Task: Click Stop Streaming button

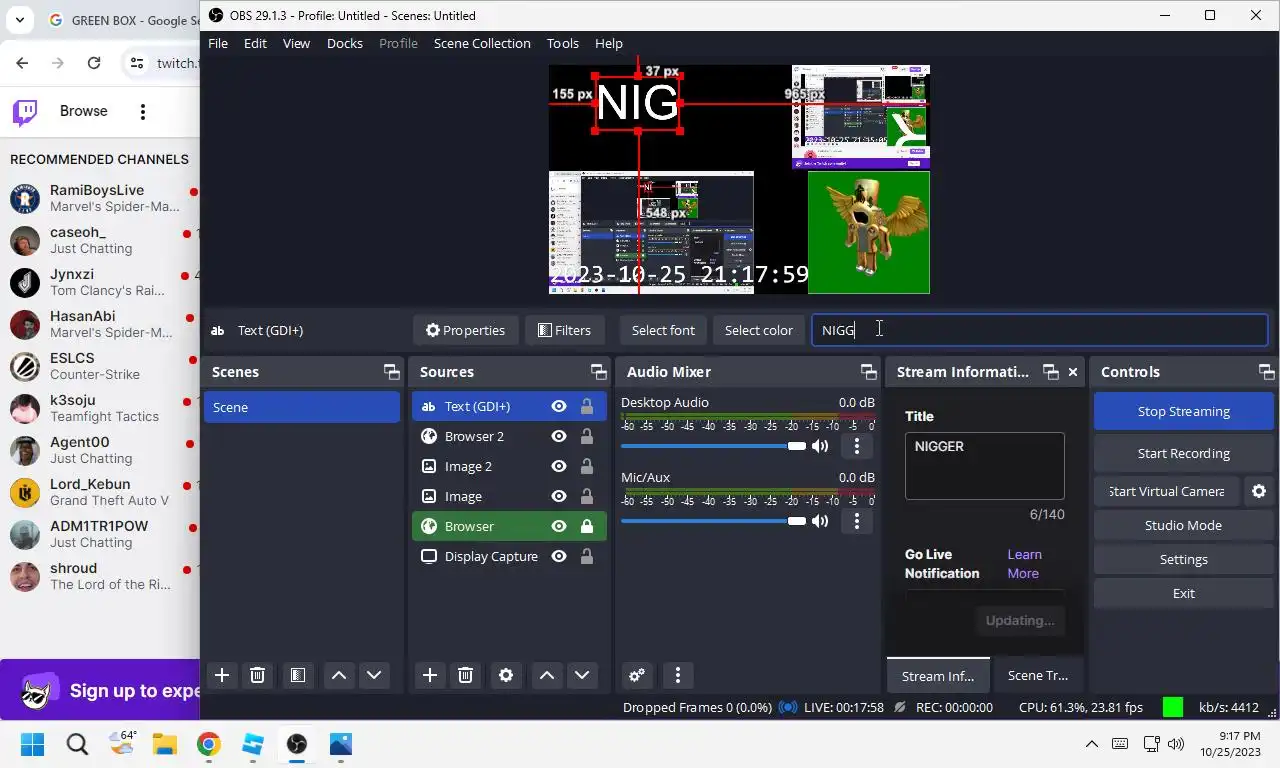Action: pyautogui.click(x=1184, y=411)
